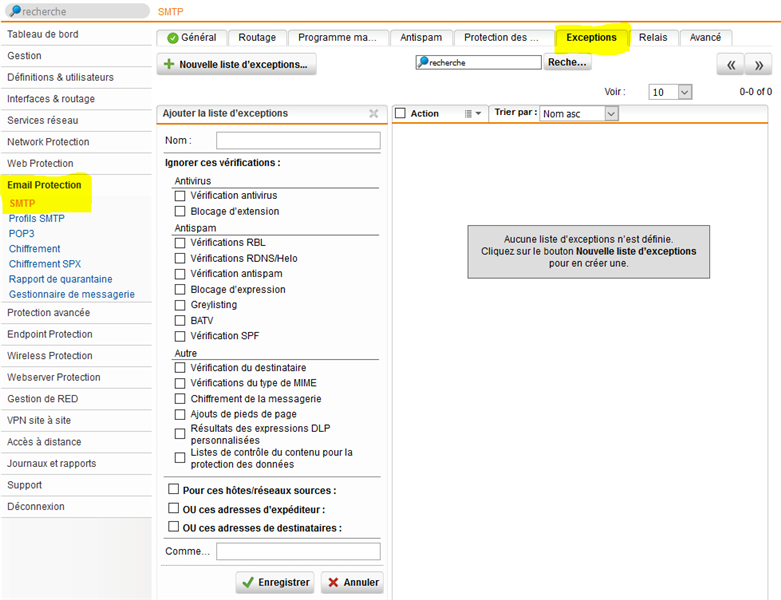Click the exceptions list search field
The image size is (781, 600).
pyautogui.click(x=479, y=62)
